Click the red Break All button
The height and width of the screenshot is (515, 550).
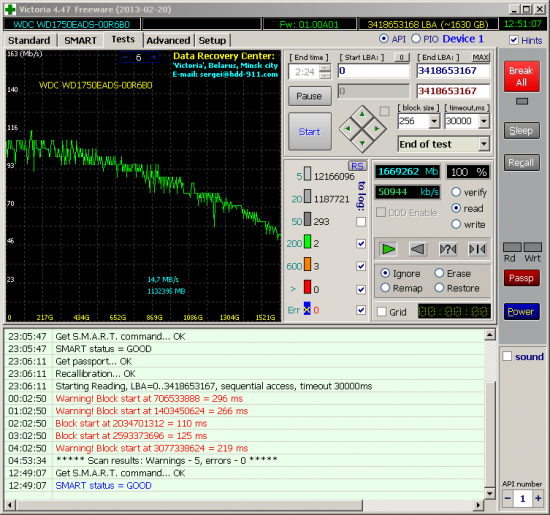pos(522,76)
